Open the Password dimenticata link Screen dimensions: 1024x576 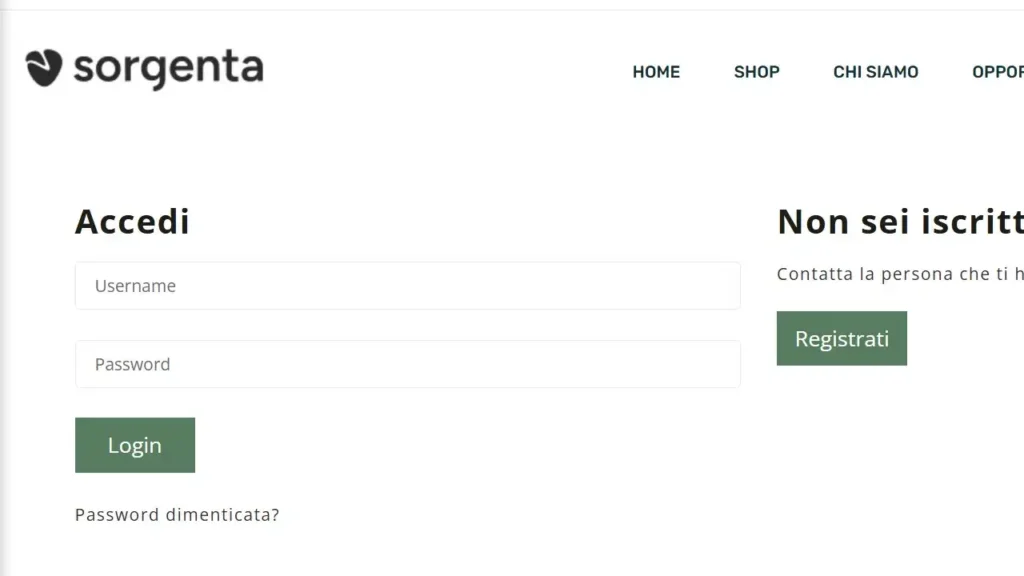177,514
